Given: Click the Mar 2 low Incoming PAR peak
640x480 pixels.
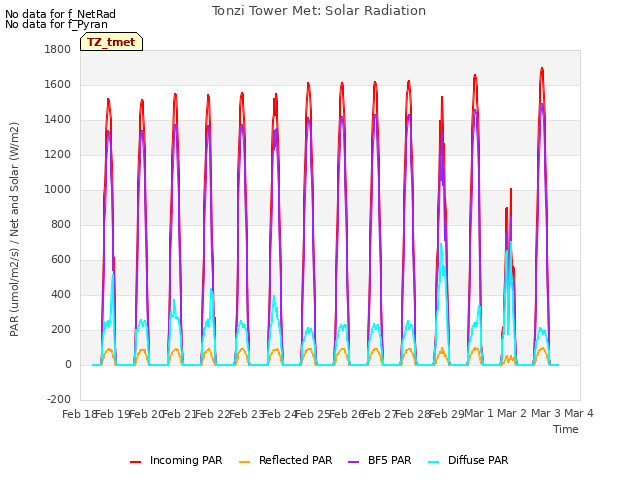Looking at the screenshot, I should pos(511,189).
